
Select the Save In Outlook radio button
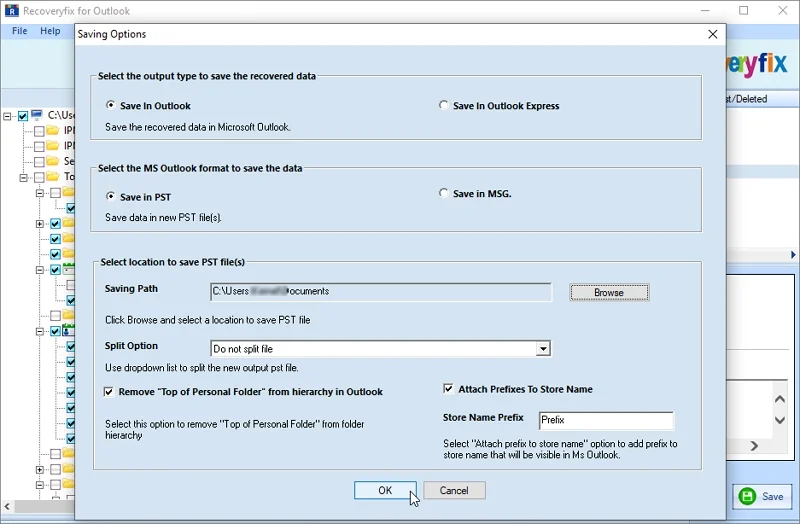click(x=110, y=105)
